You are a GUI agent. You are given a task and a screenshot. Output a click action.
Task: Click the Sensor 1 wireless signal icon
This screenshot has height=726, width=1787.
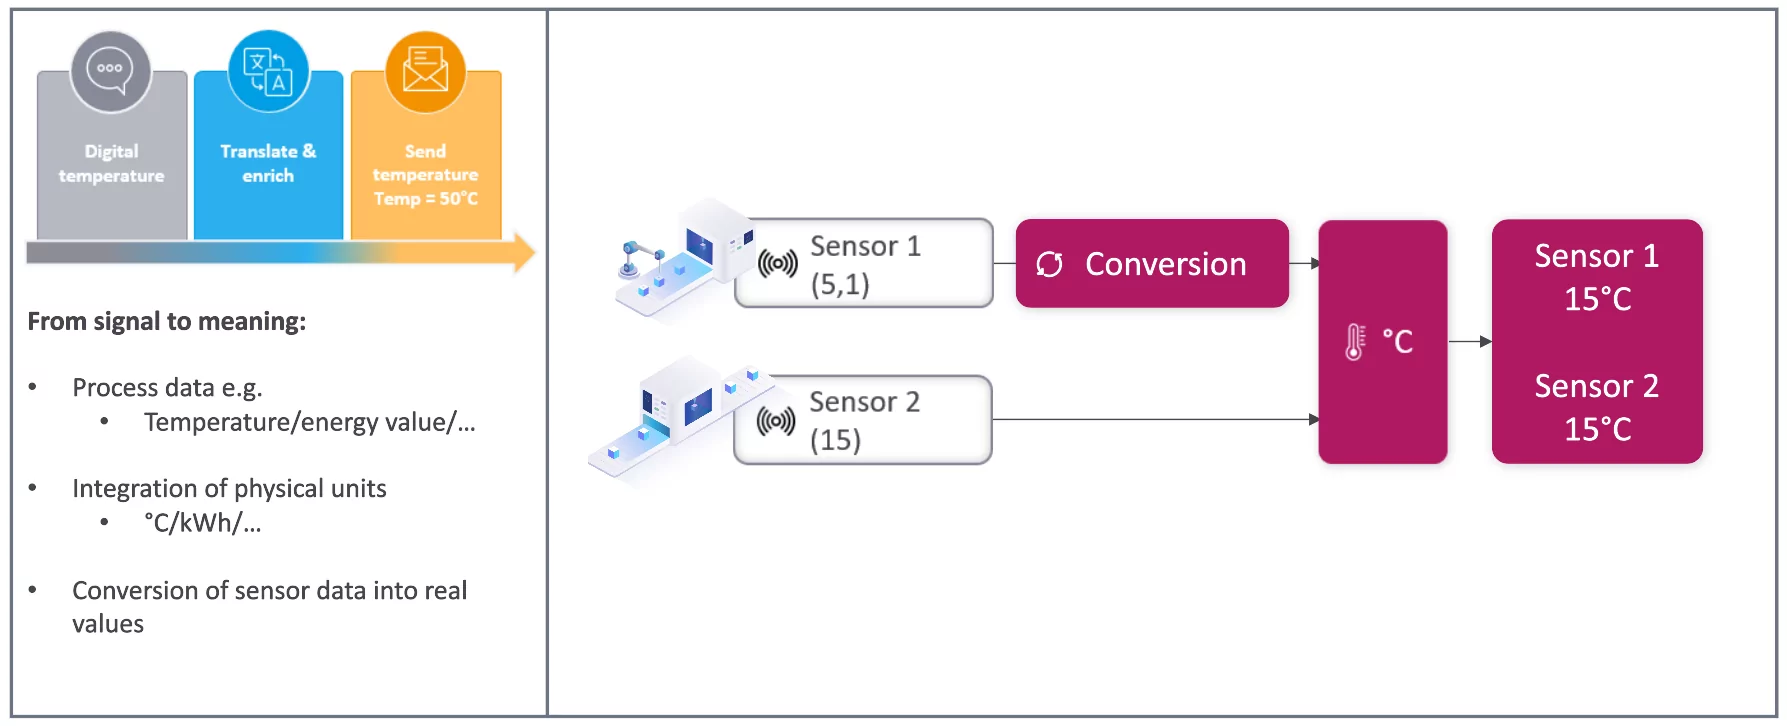tap(777, 264)
